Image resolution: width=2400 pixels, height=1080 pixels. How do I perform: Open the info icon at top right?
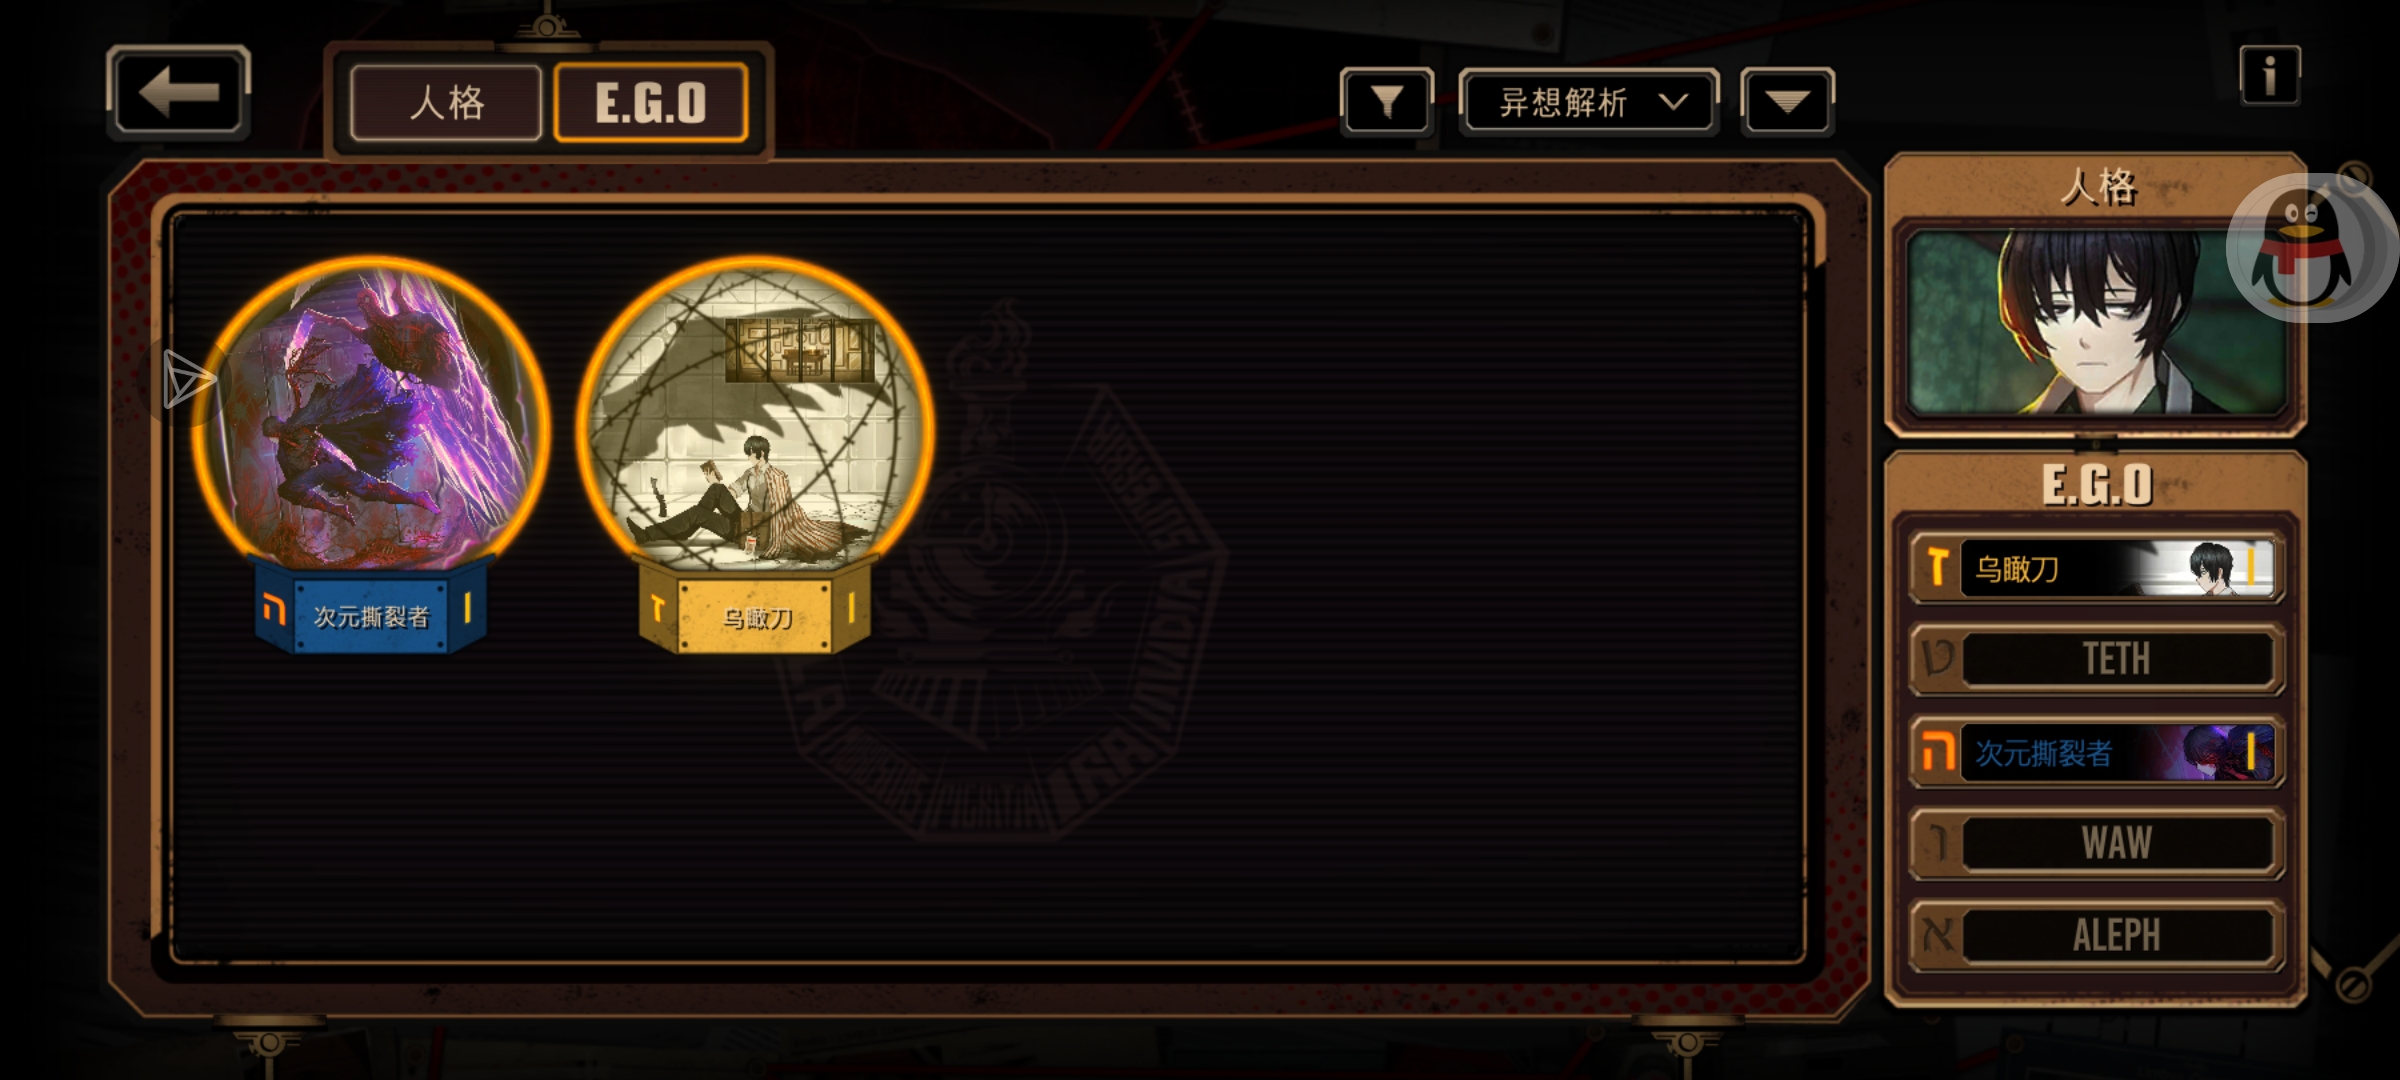tap(2270, 75)
